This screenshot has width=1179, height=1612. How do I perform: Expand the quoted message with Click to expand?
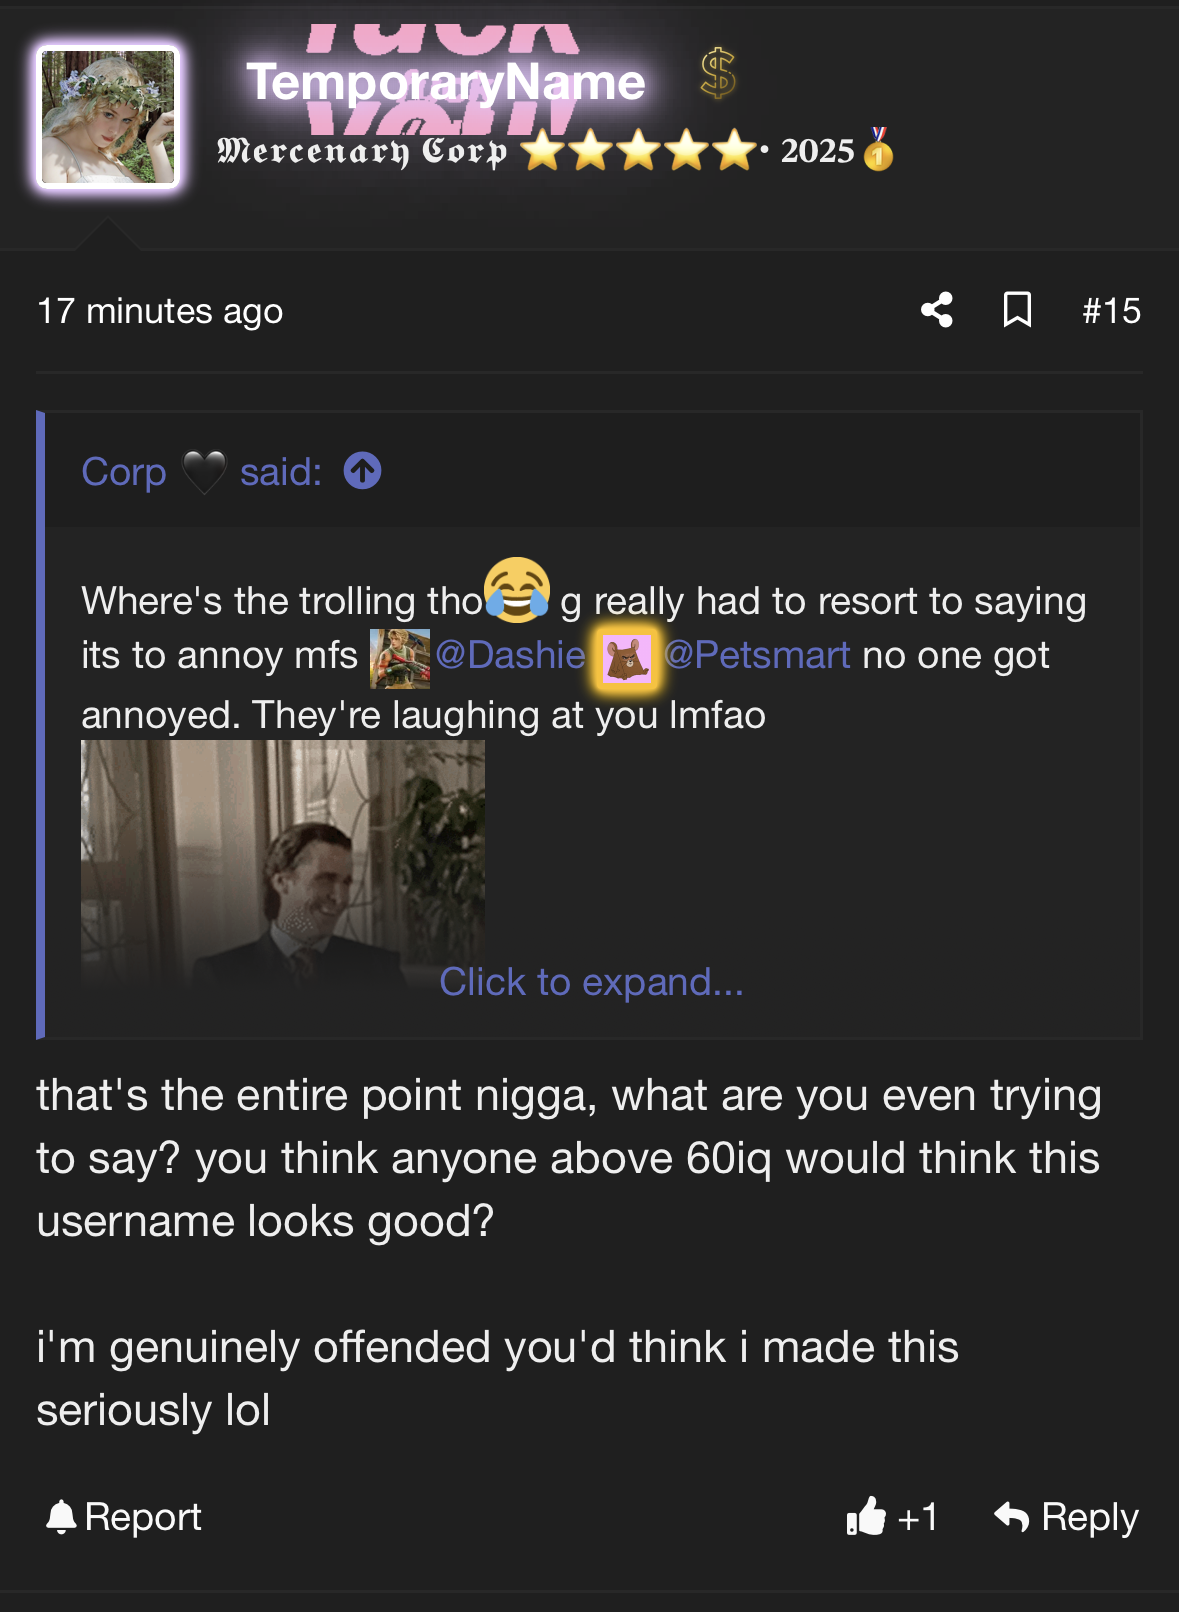click(591, 982)
